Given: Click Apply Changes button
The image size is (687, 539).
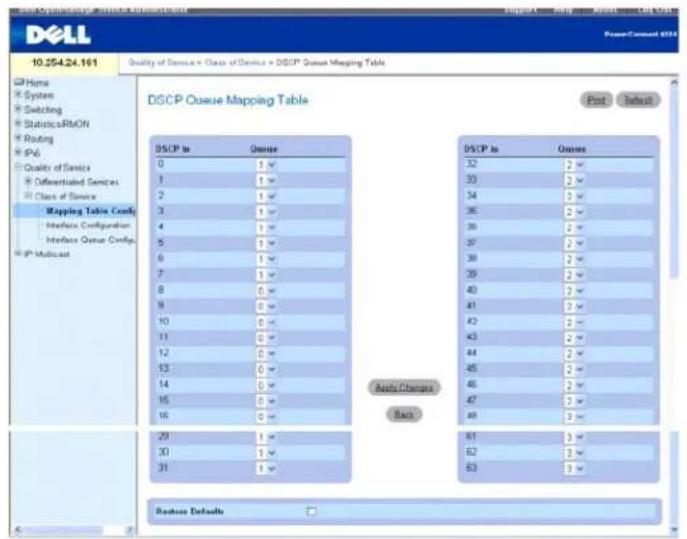Looking at the screenshot, I should tap(404, 387).
